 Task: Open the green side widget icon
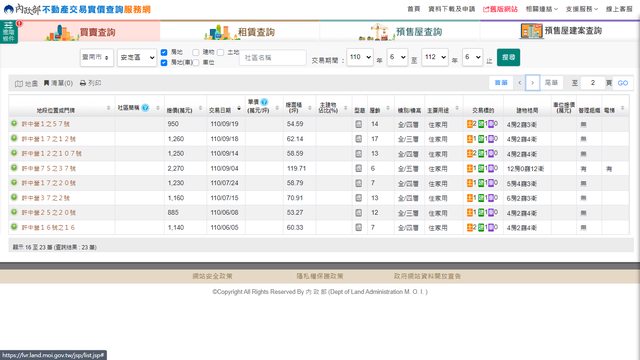point(9,32)
